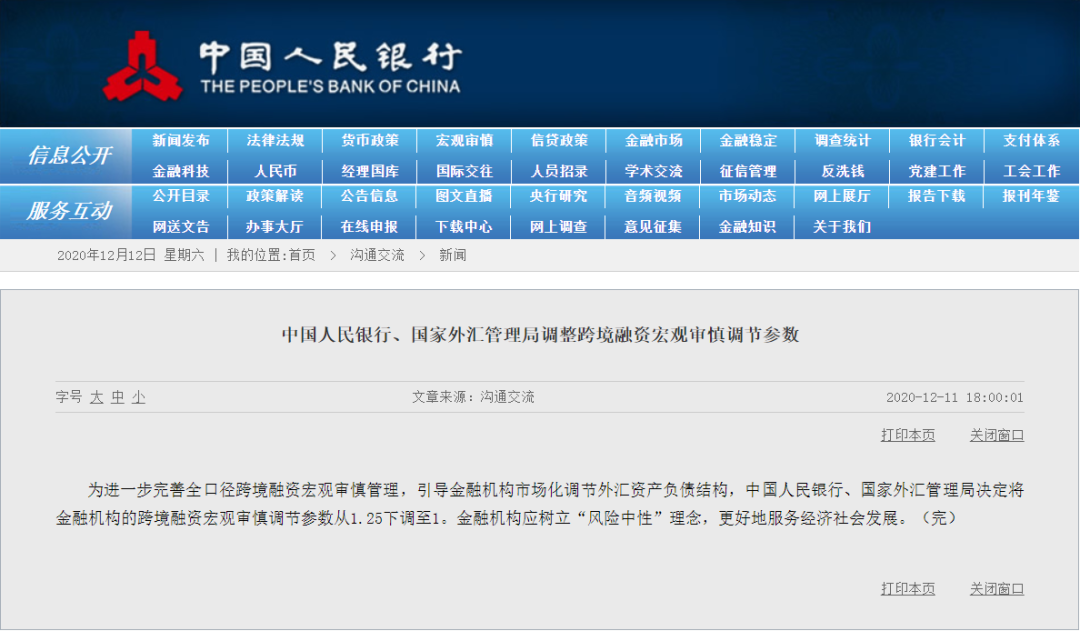1080x631 pixels.
Task: Open the 货币政策 (Monetary Policy) section
Action: click(368, 140)
